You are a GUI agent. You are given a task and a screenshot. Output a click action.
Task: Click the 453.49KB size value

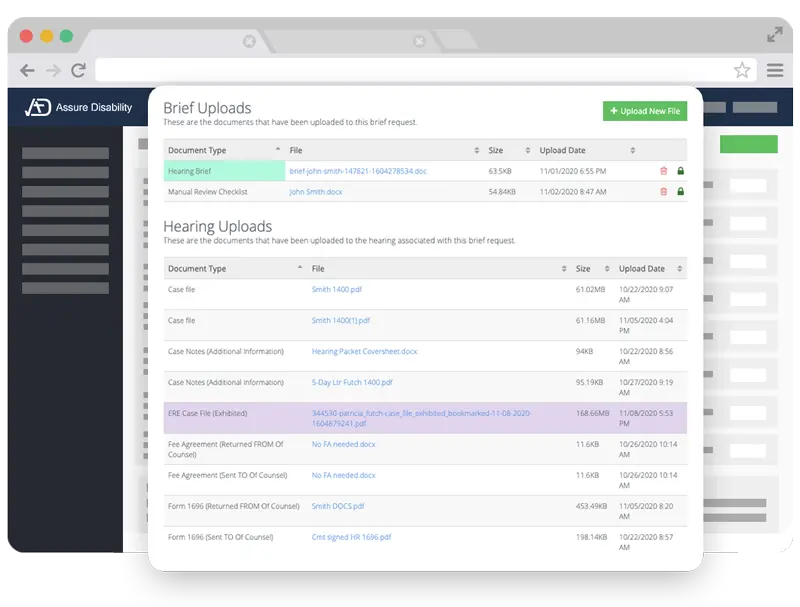591,506
